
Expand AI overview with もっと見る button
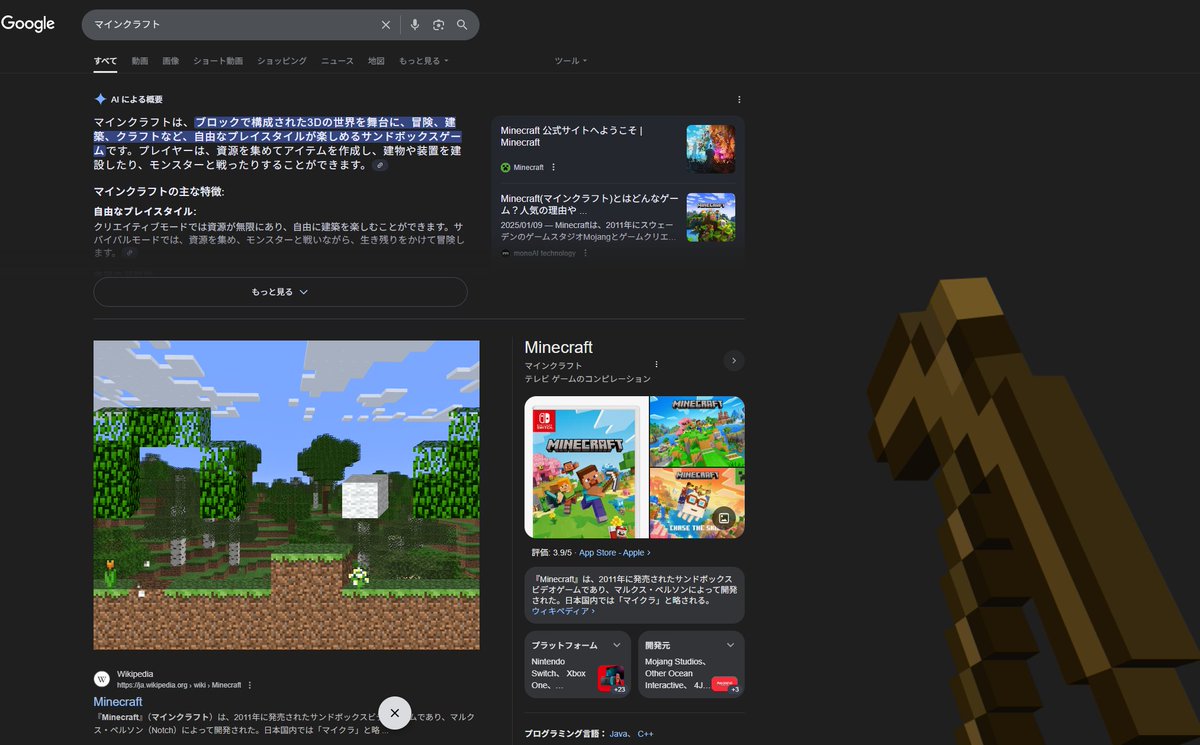[x=280, y=292]
